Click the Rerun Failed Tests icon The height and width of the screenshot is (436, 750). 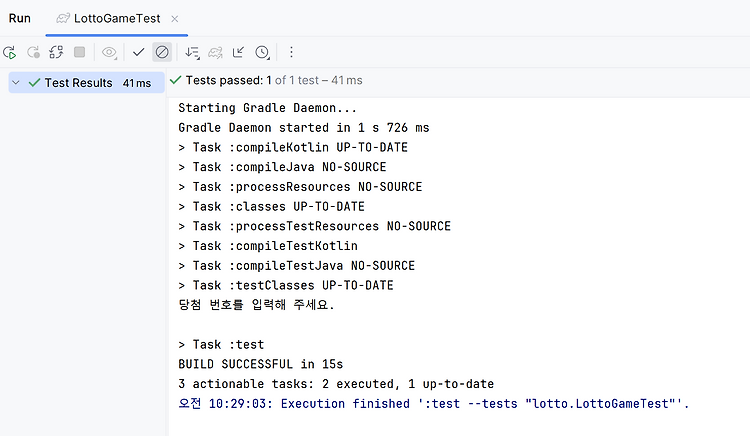pos(33,52)
